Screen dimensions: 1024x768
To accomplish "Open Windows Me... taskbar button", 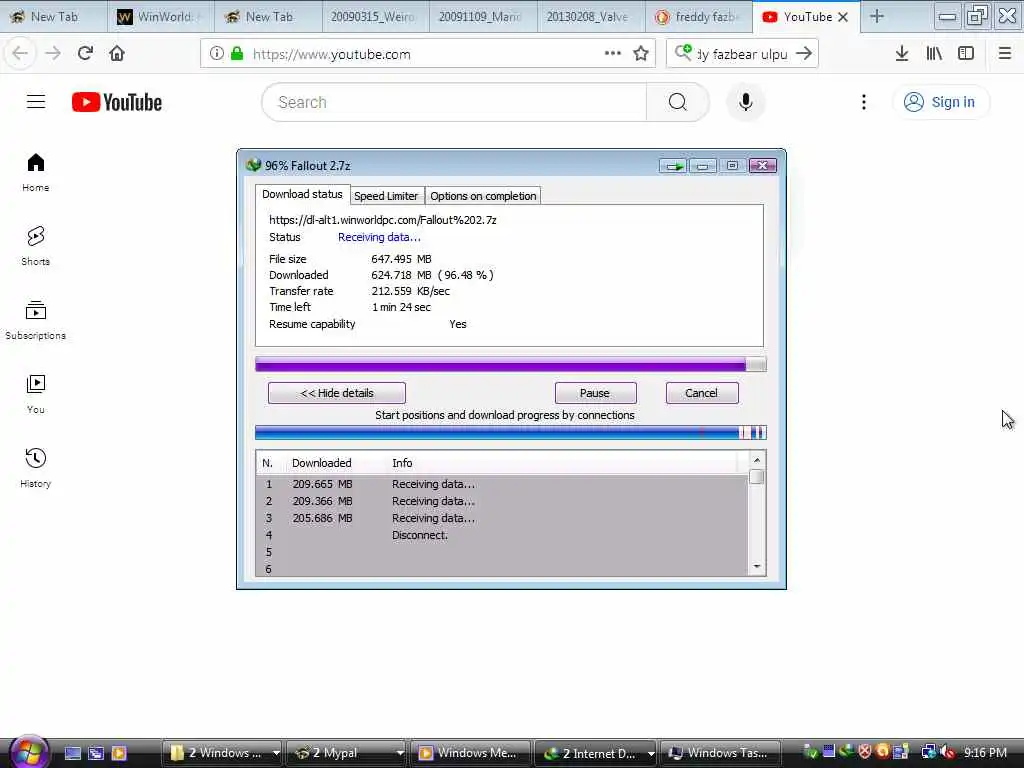I will point(472,753).
